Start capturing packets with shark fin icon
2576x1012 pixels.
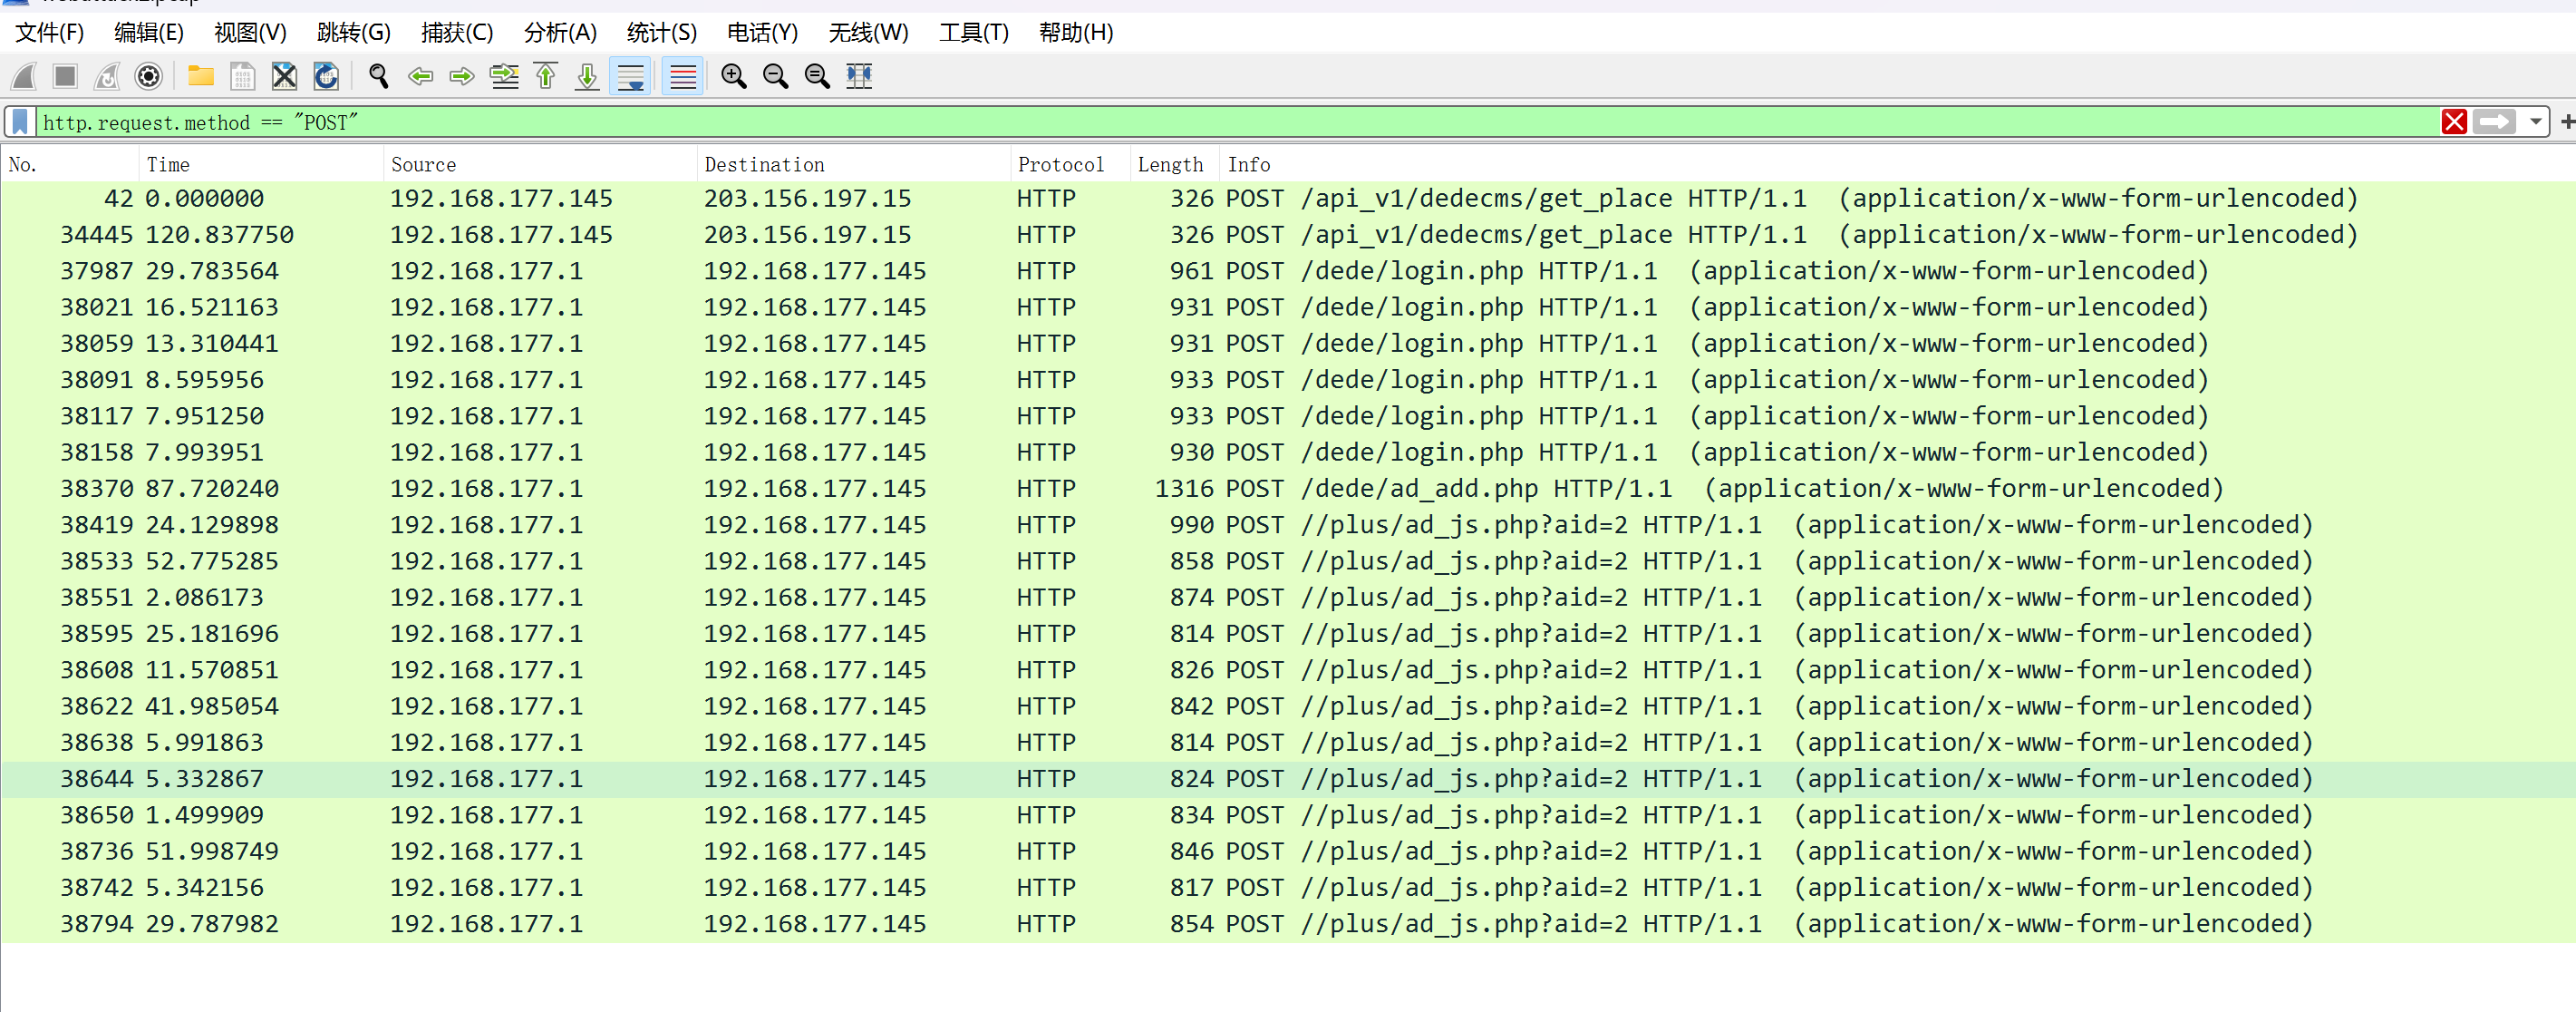(24, 76)
